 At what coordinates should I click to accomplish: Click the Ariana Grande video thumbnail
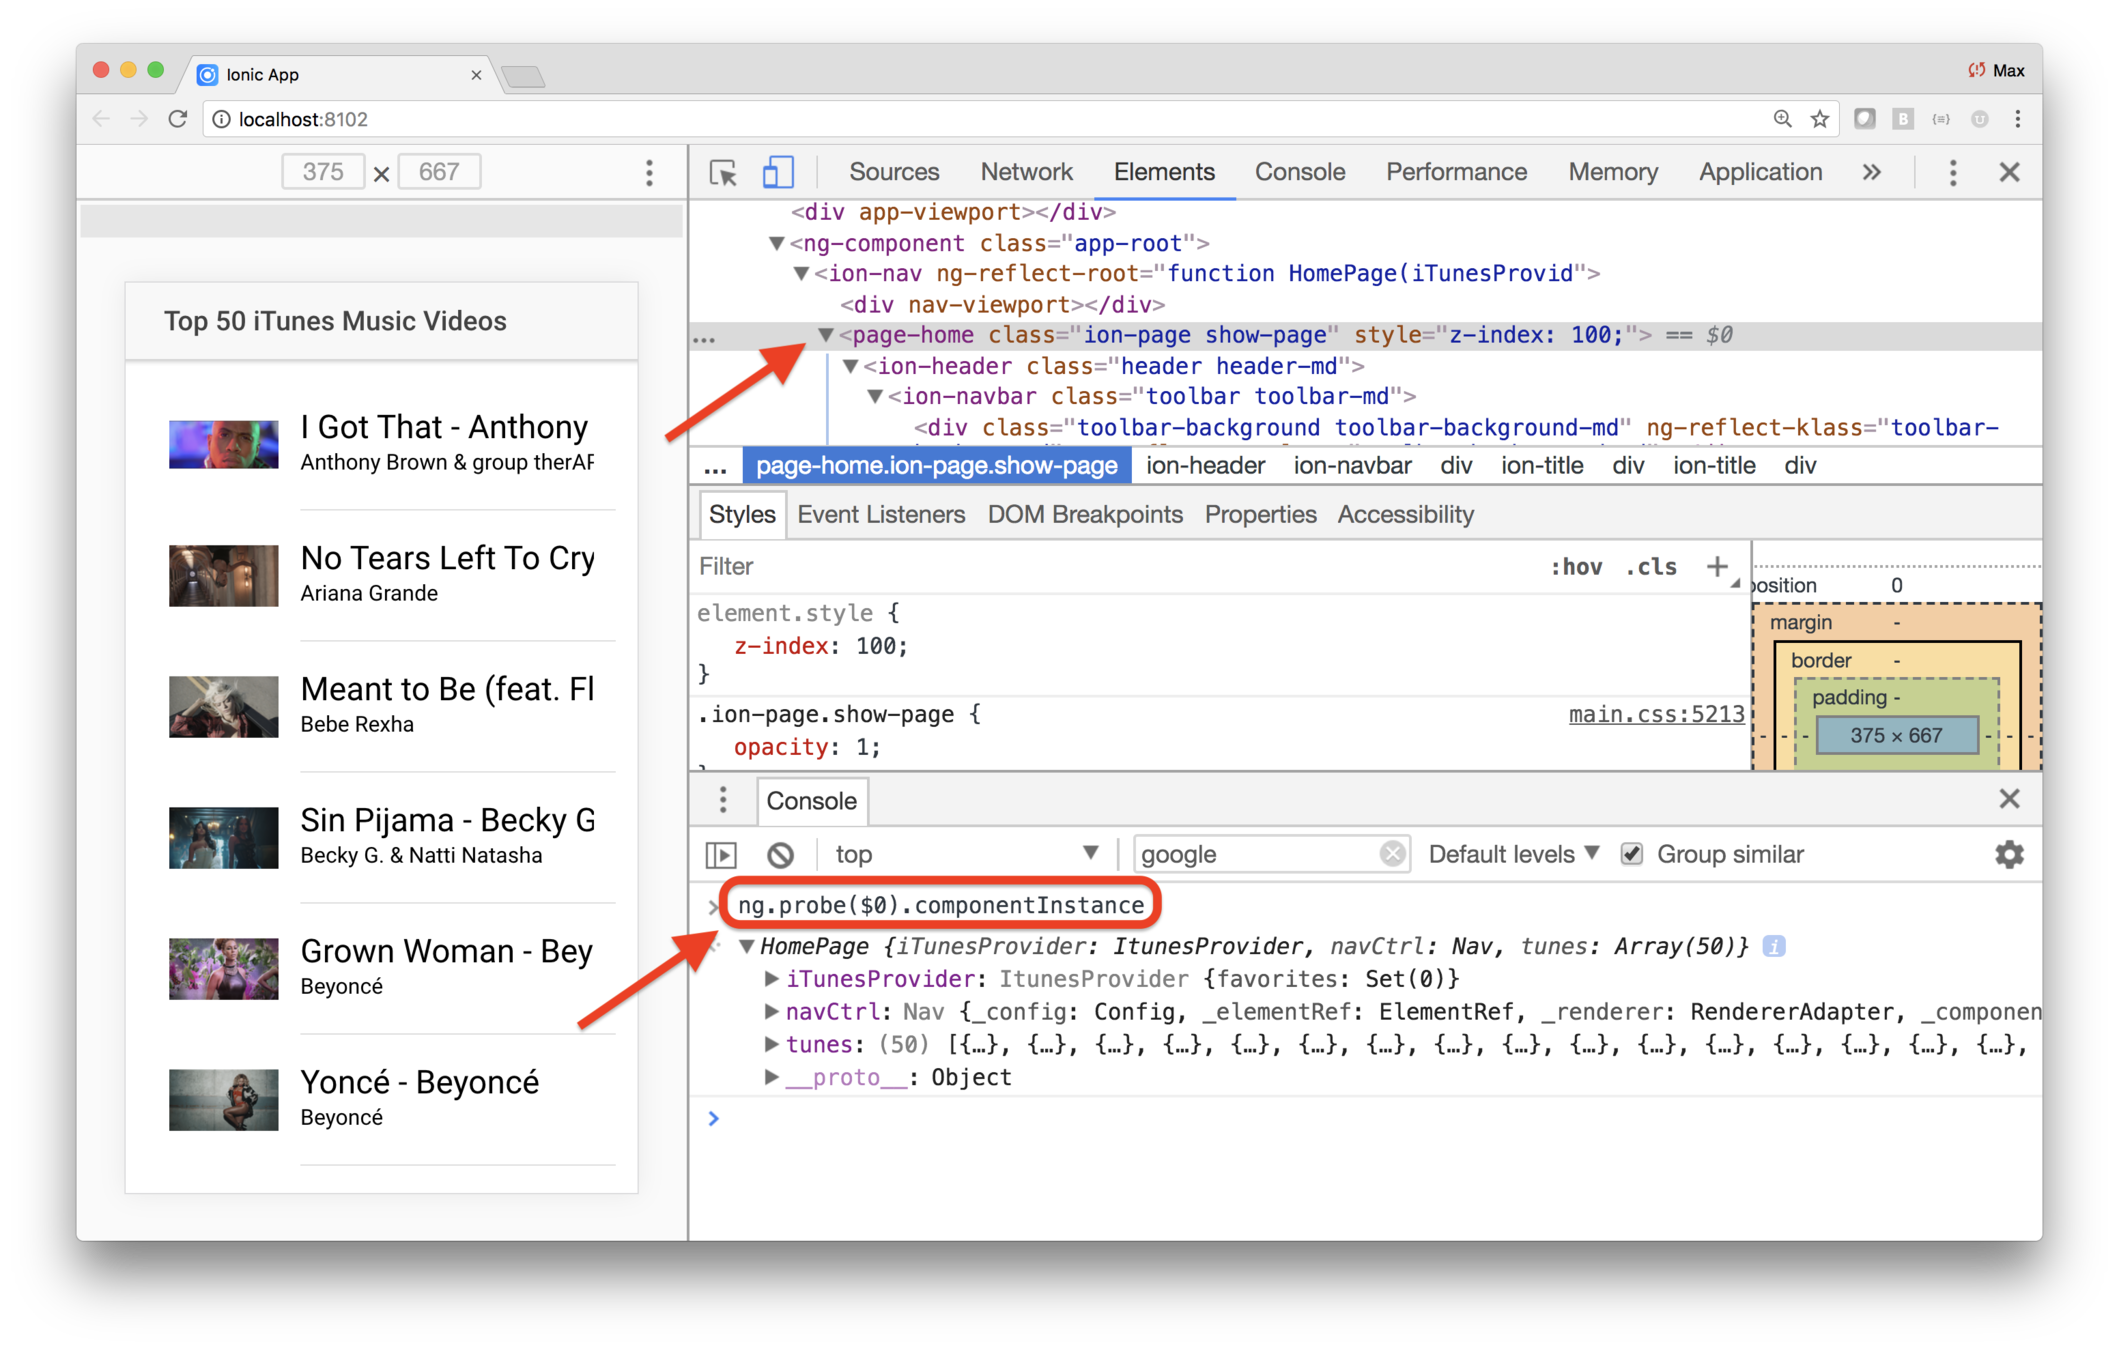click(223, 575)
